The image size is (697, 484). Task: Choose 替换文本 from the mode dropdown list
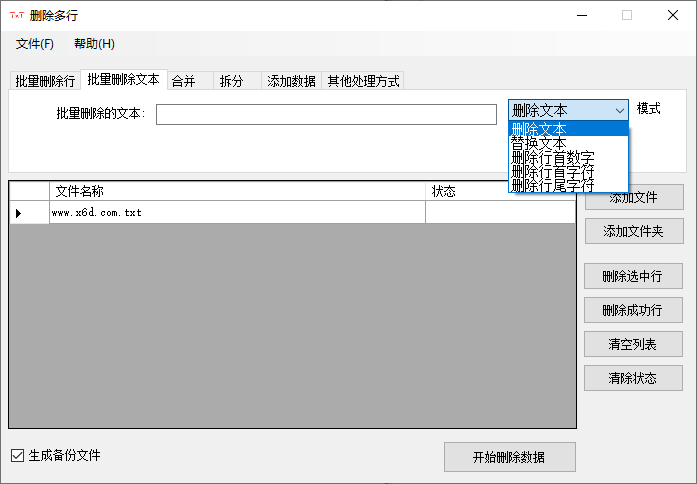tap(538, 143)
